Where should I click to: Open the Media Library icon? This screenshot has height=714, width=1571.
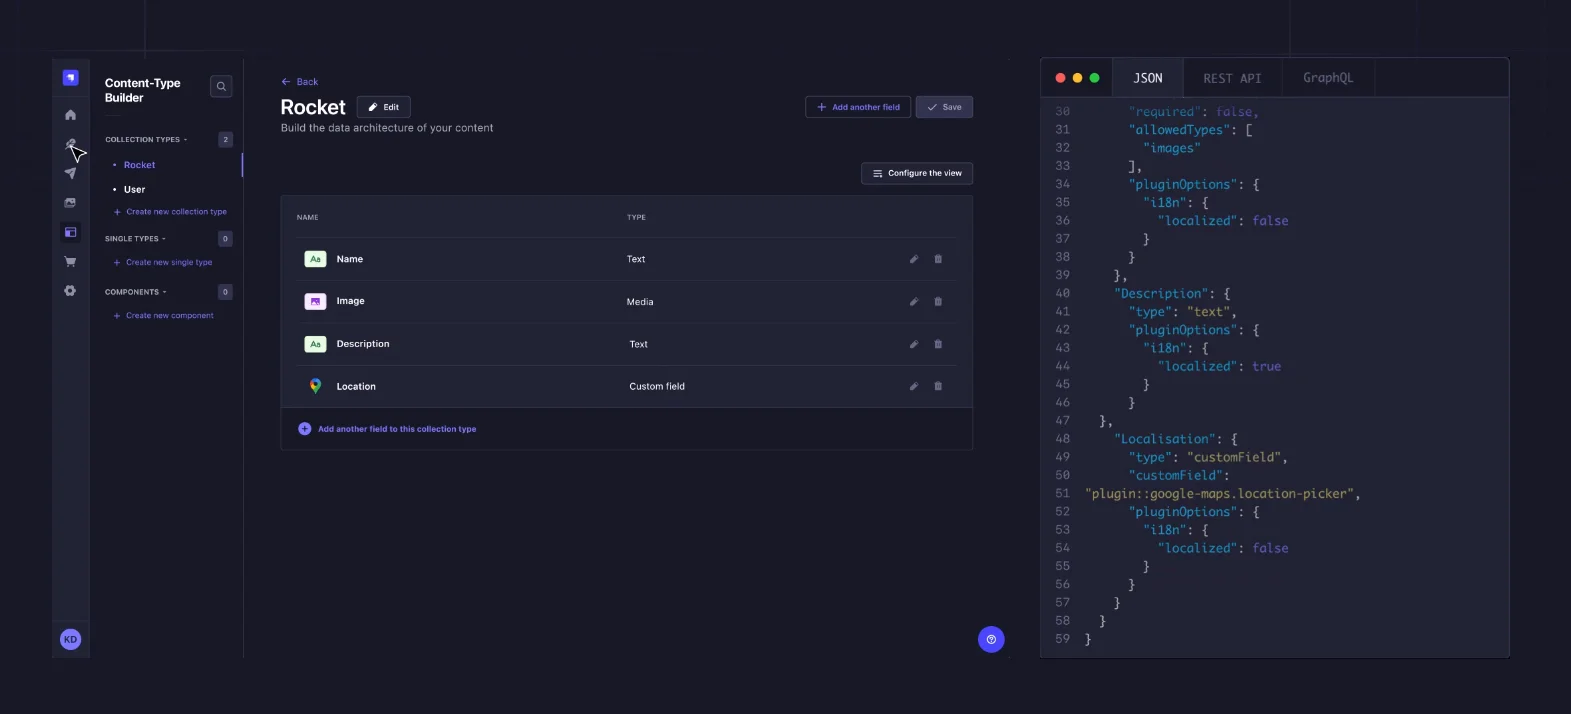coord(70,203)
